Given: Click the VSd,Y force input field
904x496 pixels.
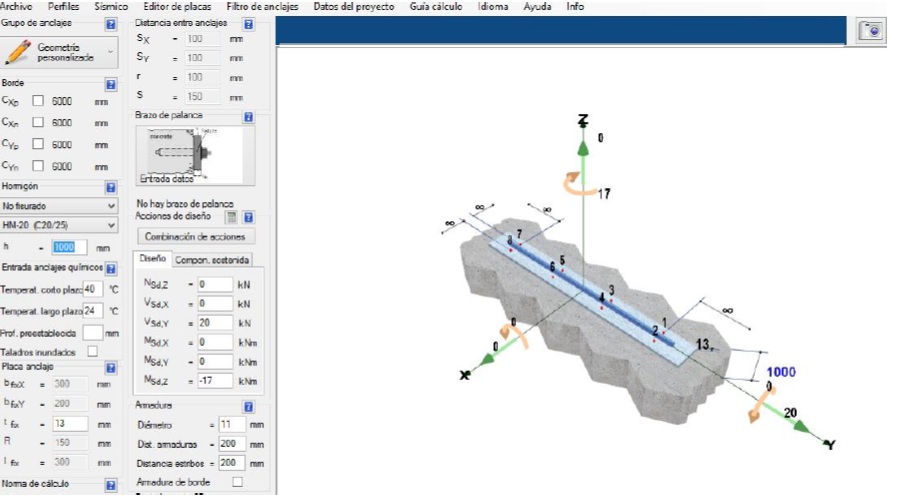Looking at the screenshot, I should point(214,322).
